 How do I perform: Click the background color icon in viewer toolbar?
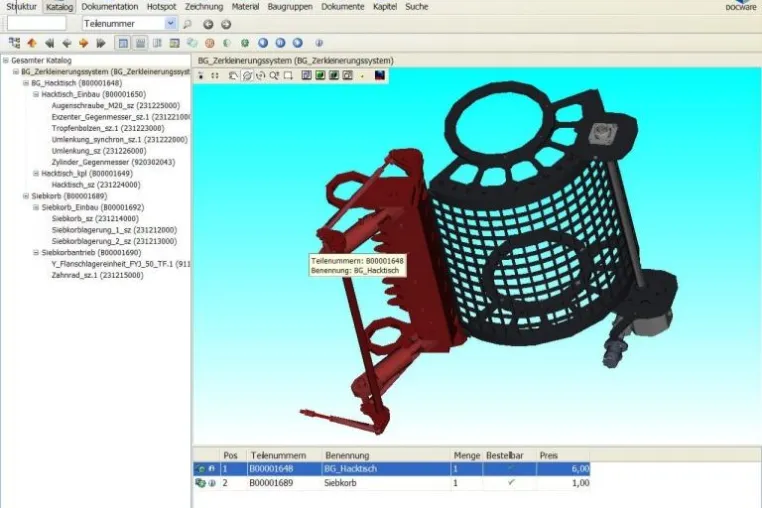(380, 75)
